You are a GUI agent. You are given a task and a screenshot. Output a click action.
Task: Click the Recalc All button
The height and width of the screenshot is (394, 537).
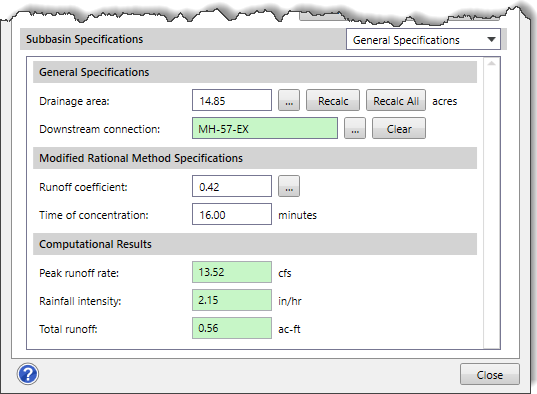click(x=396, y=100)
